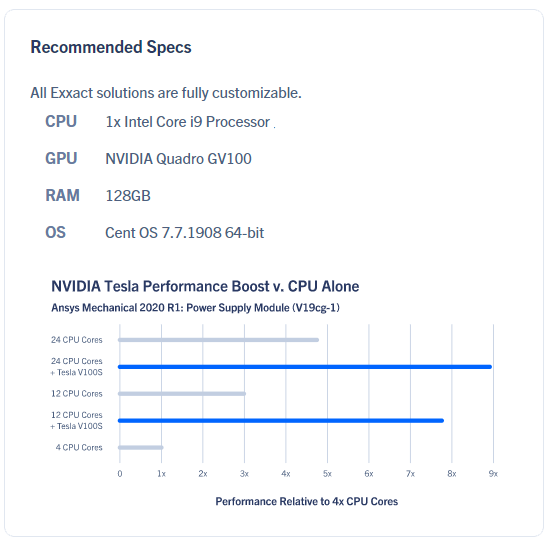Image resolution: width=547 pixels, height=547 pixels.
Task: Click the chart title NVIDIA Tesla Performance Boost
Action: pos(205,286)
